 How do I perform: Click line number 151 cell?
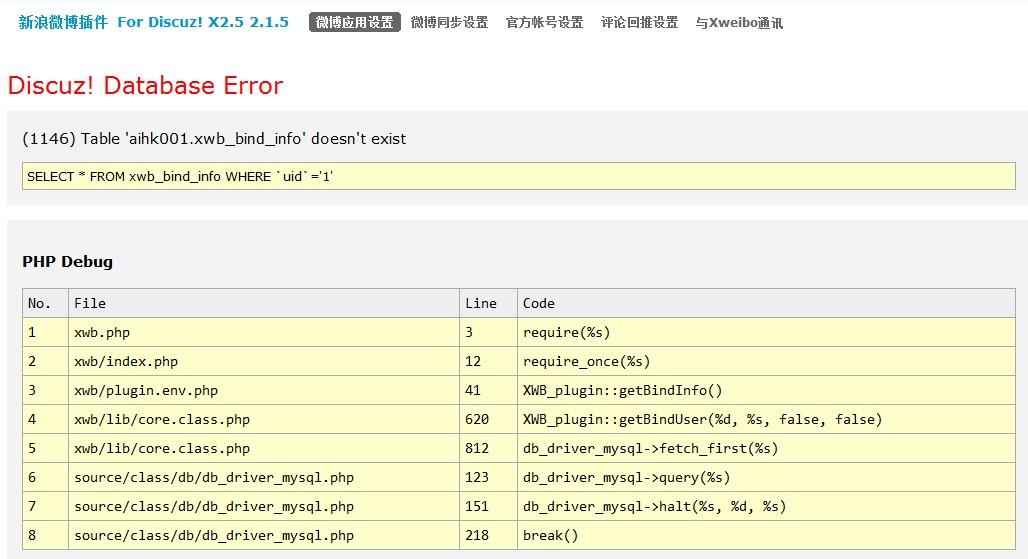point(488,506)
